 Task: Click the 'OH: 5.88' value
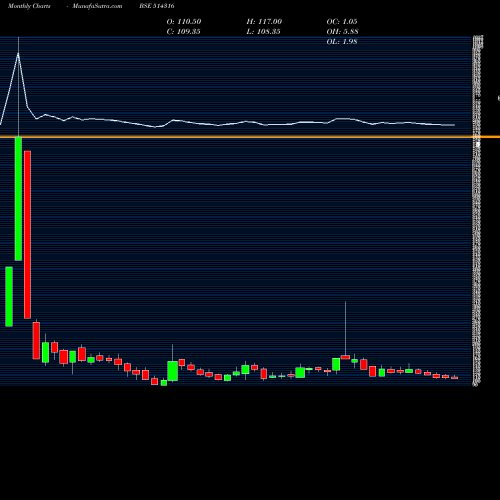pos(342,32)
